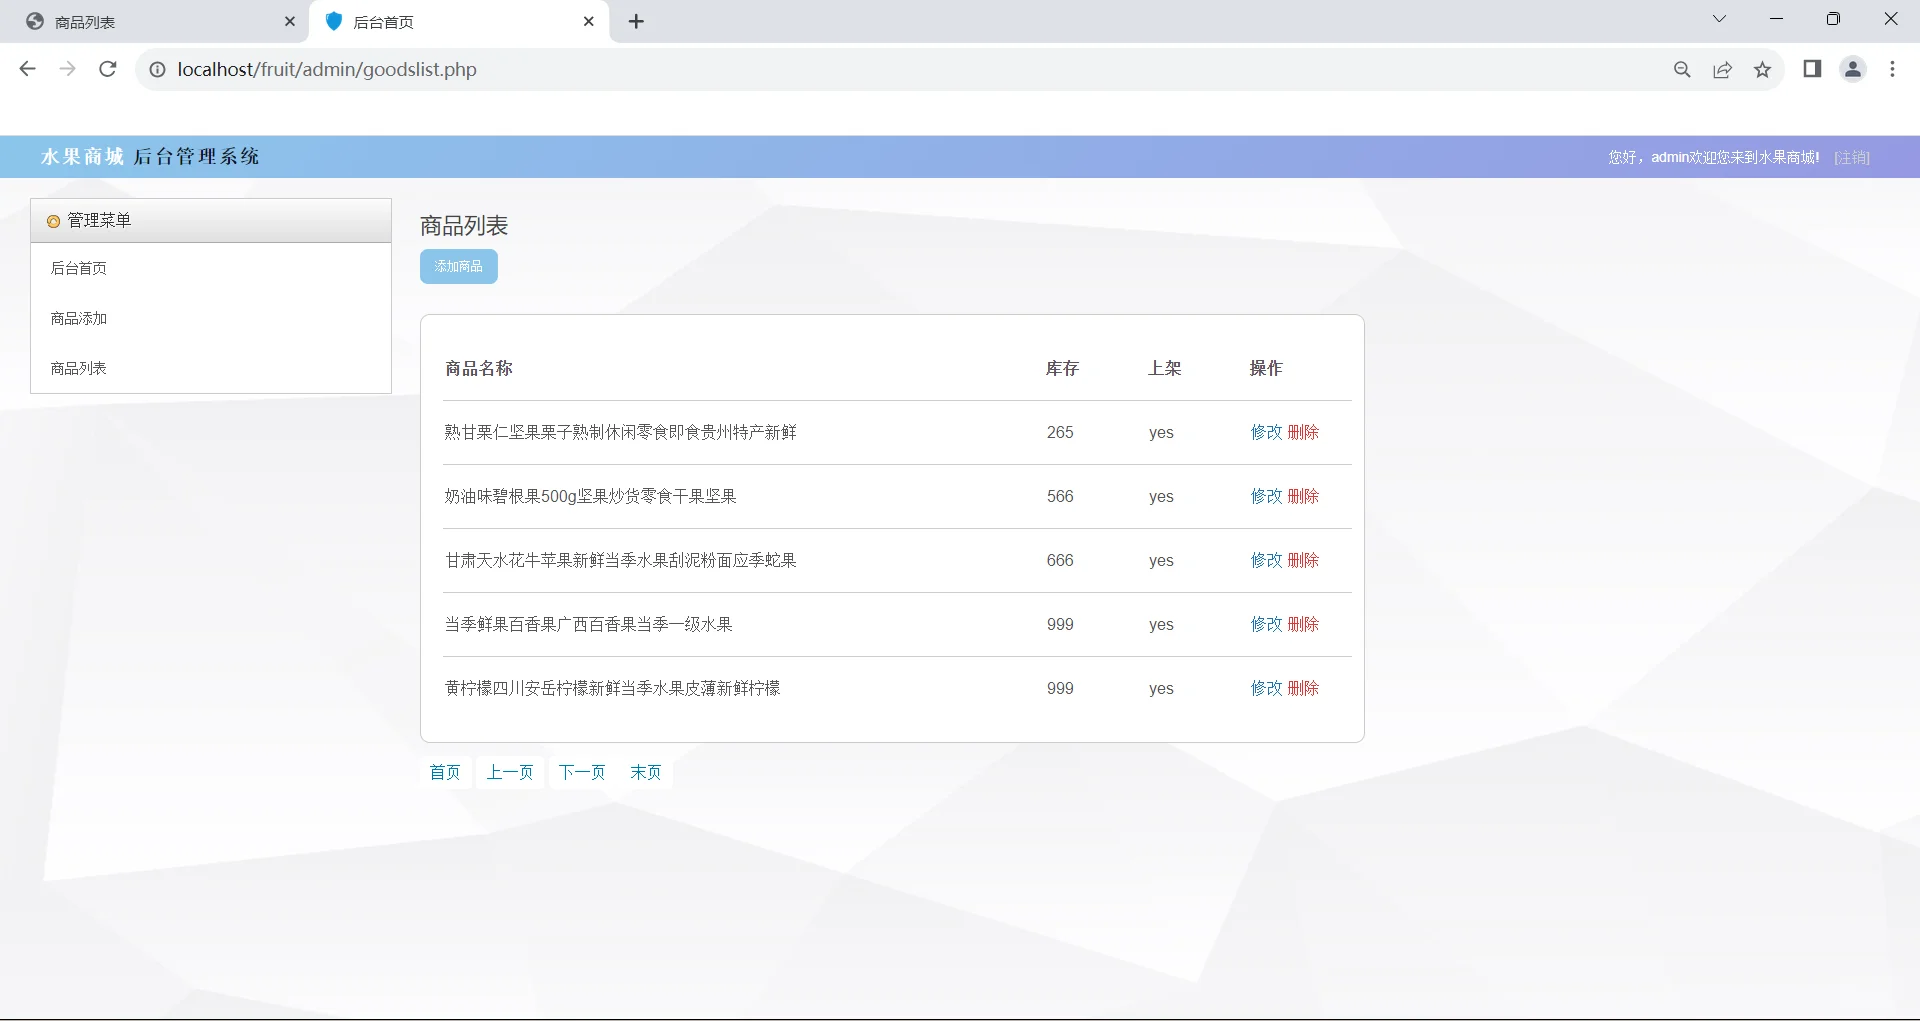
Task: Click the 注销 logout link
Action: pos(1852,157)
